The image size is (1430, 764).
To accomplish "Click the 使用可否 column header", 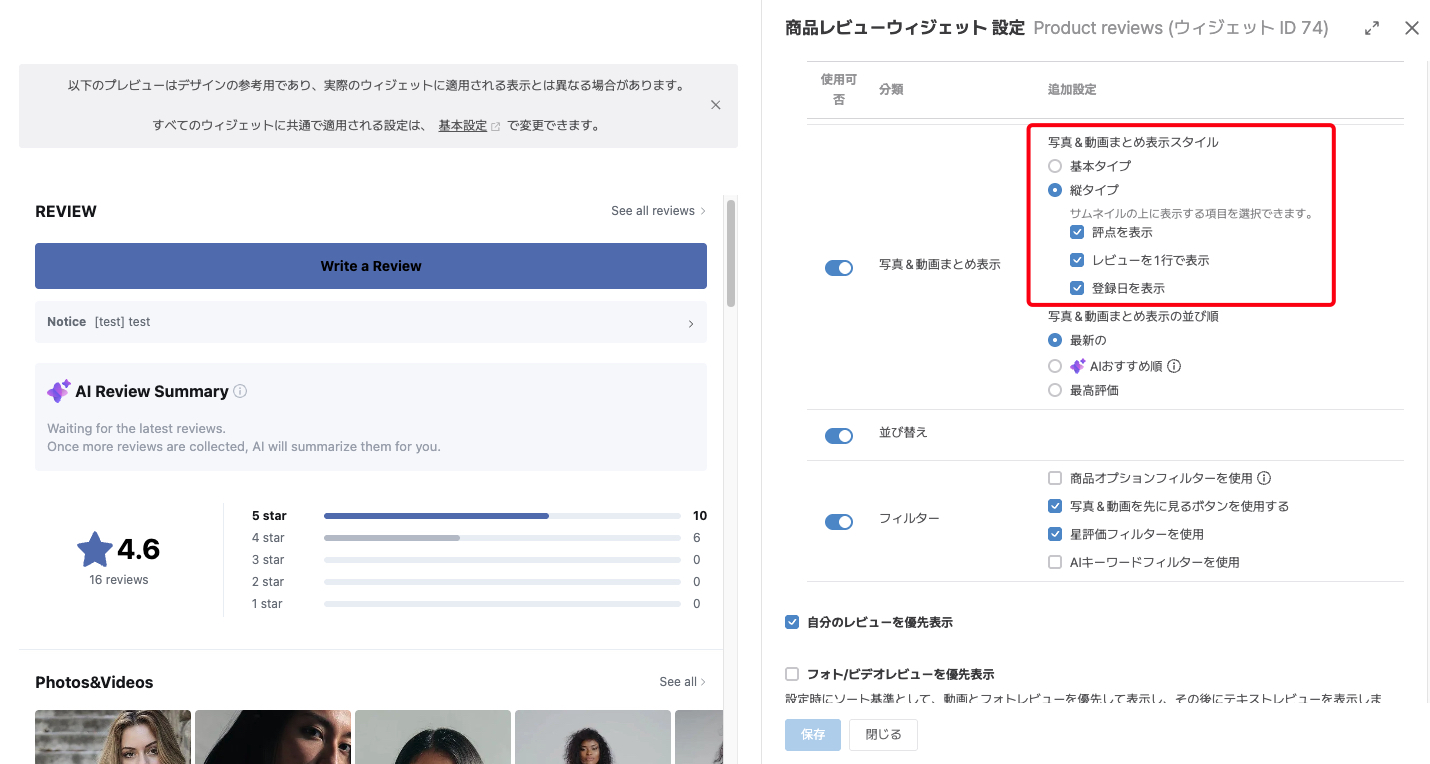I will pos(838,89).
